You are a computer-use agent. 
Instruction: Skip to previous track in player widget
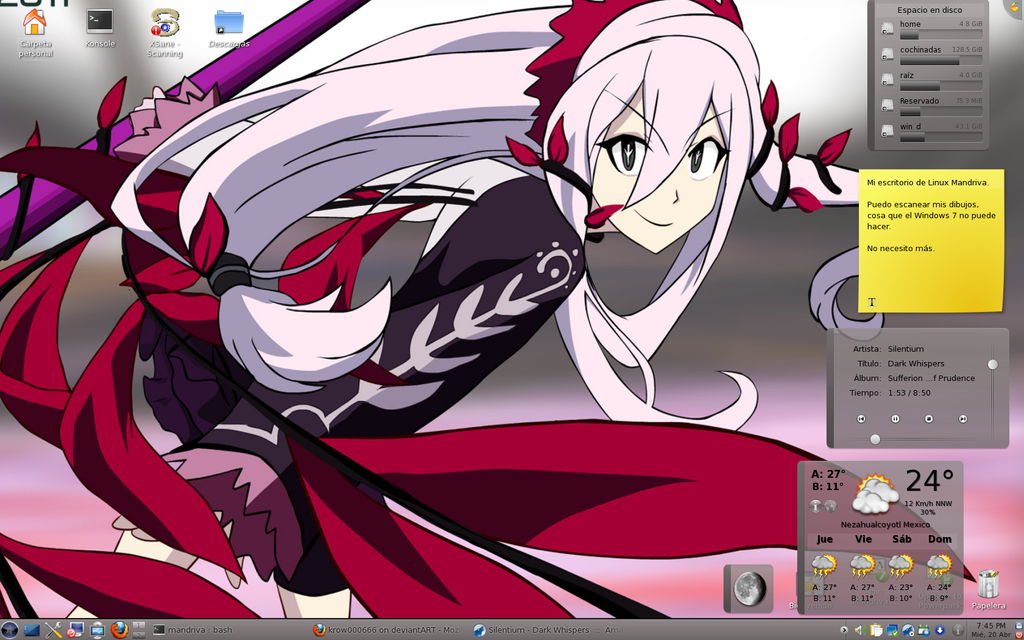click(861, 419)
